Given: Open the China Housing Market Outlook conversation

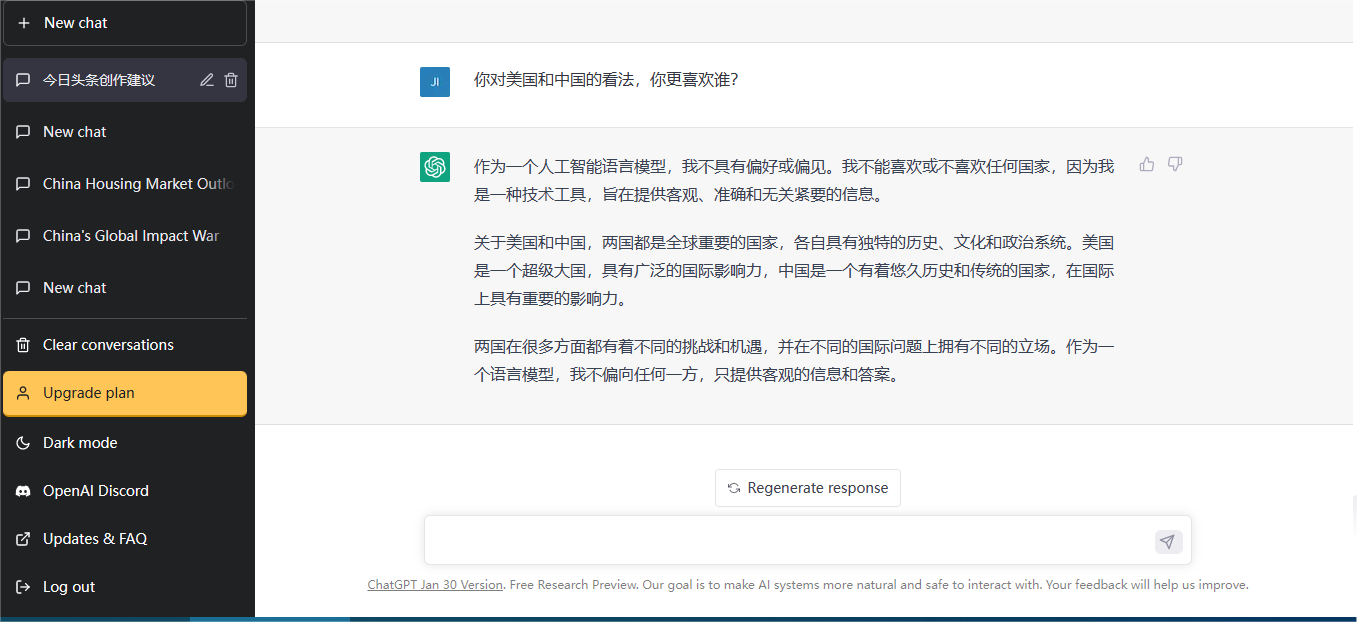Looking at the screenshot, I should pos(125,184).
